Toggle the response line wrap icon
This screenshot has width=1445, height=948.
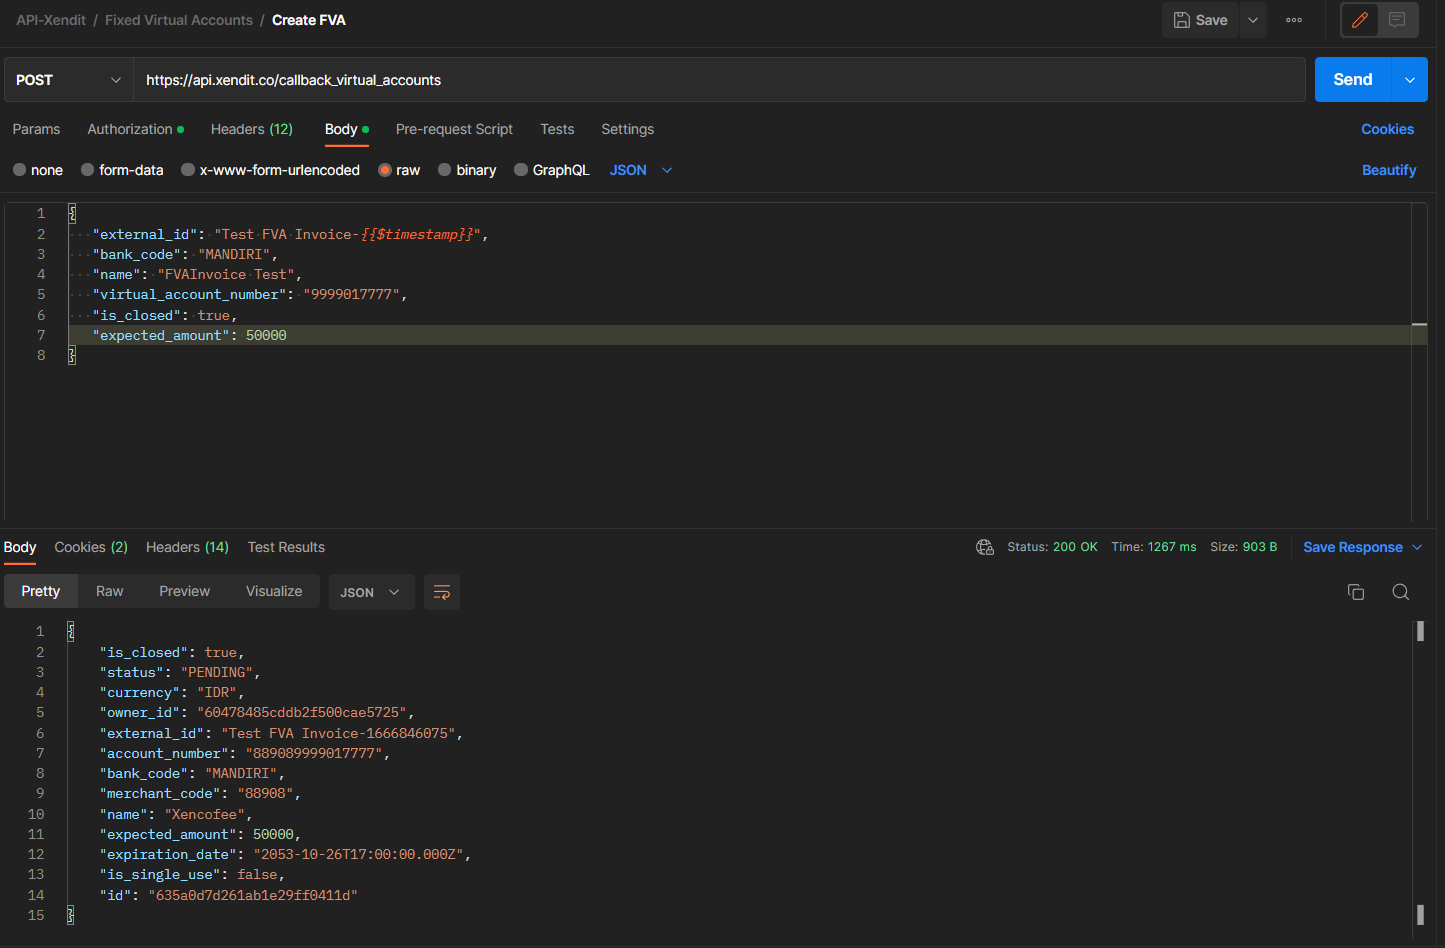tap(441, 592)
